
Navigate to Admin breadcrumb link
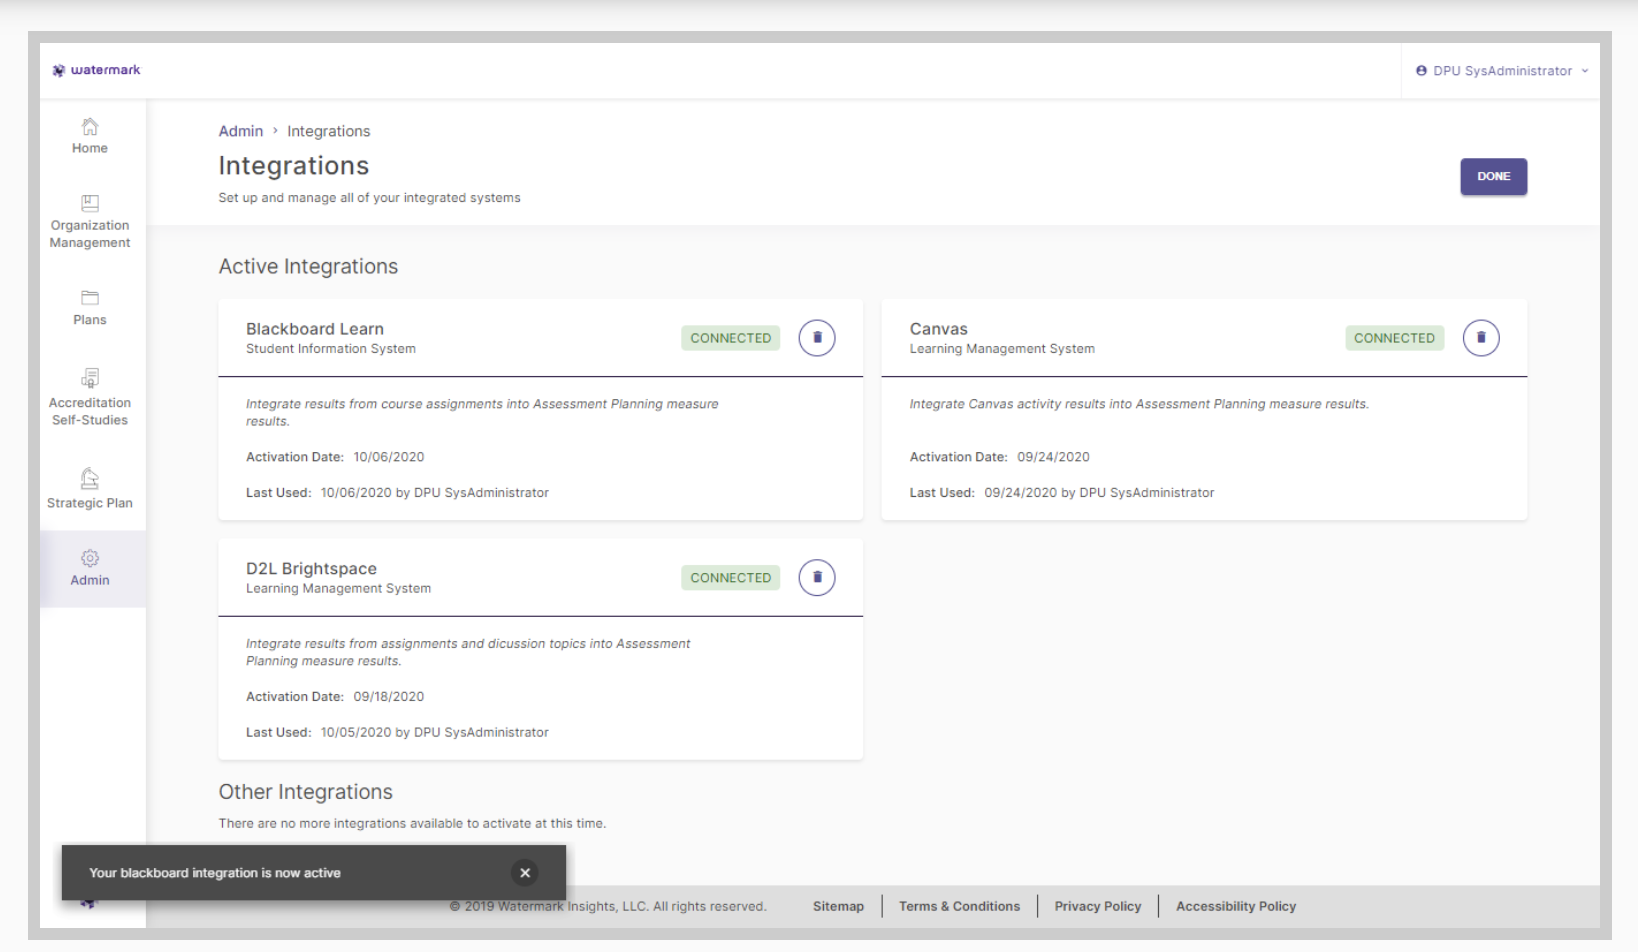241,131
